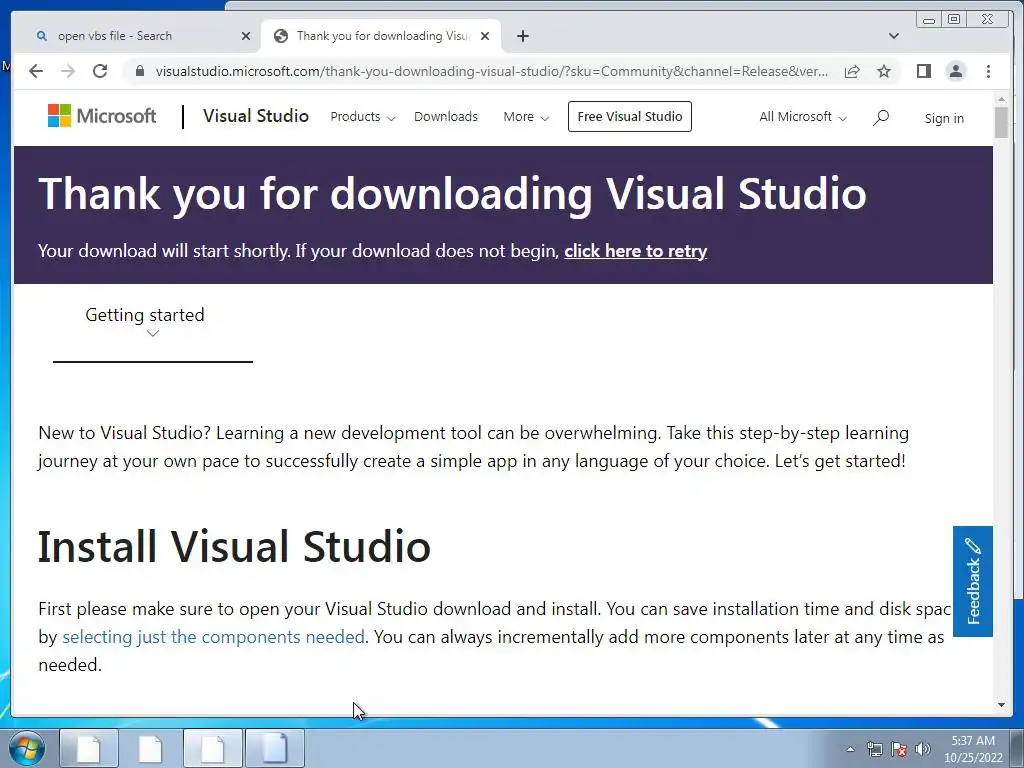This screenshot has height=768, width=1024.
Task: Open the taskbar clock showing 5:37 AM
Action: [972, 749]
